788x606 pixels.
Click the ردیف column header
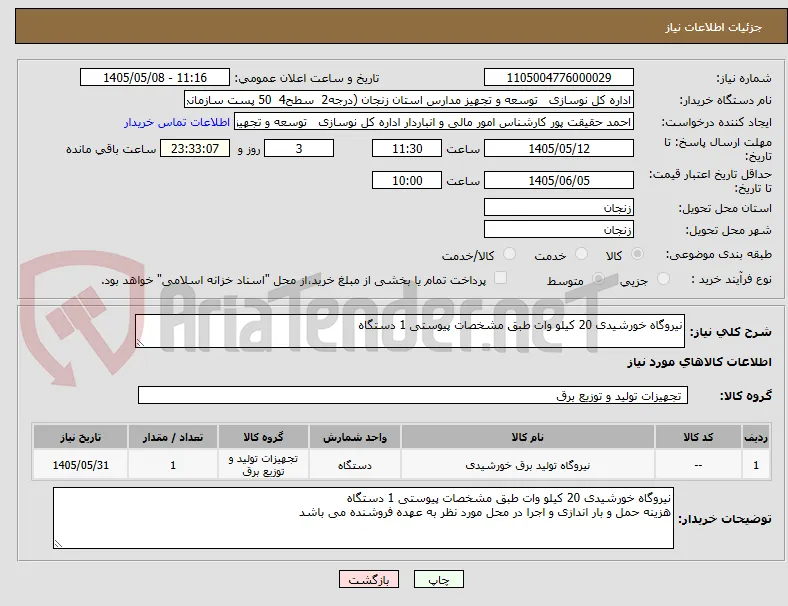tap(756, 437)
